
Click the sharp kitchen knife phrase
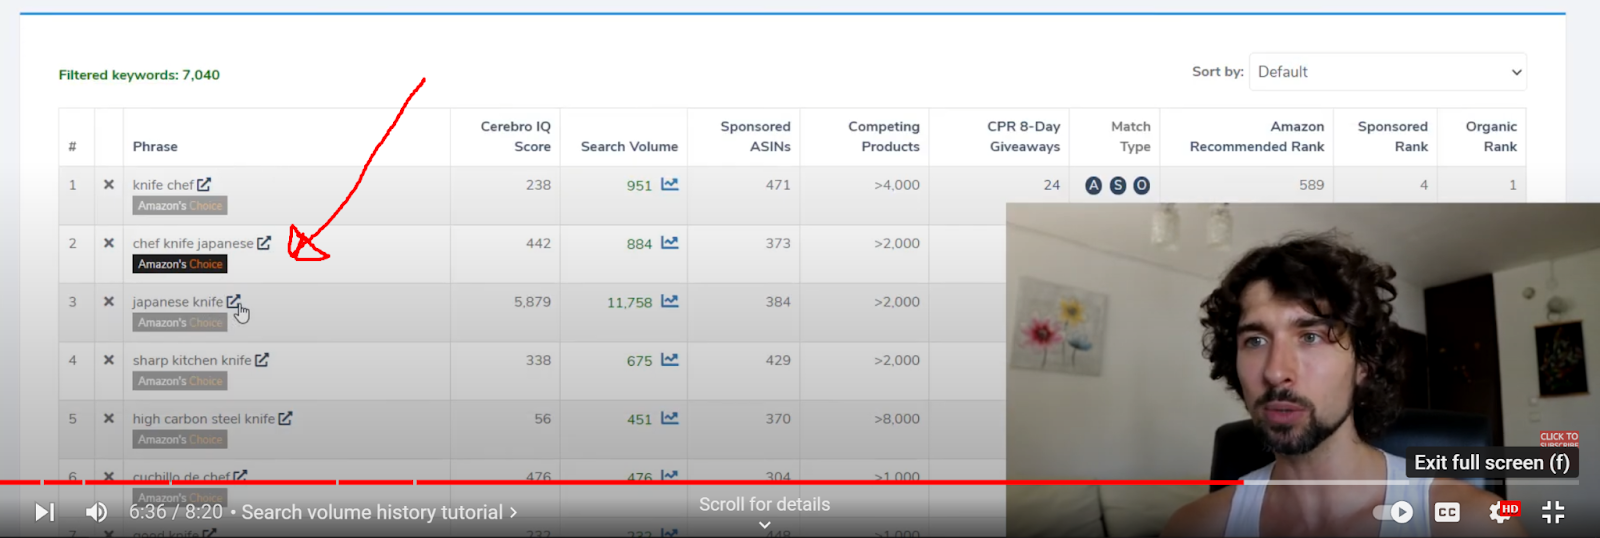pyautogui.click(x=192, y=360)
